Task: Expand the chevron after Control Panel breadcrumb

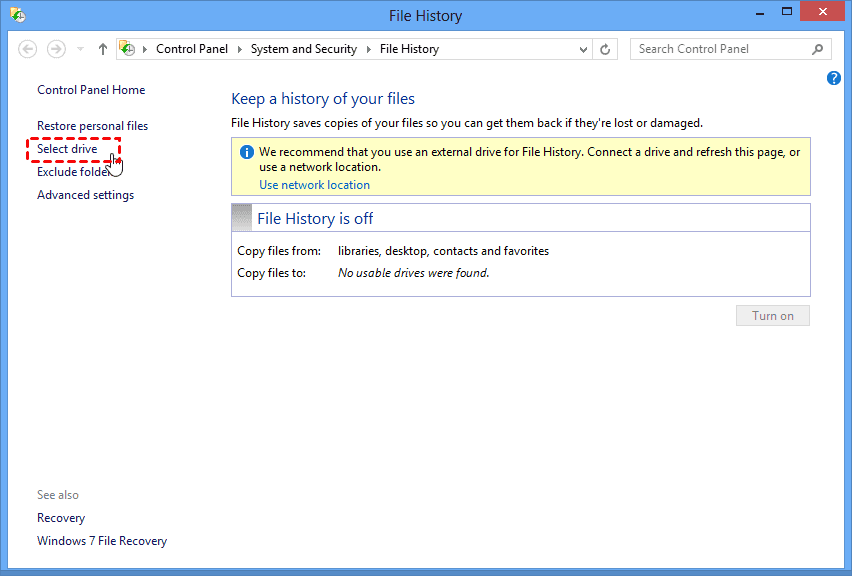Action: (x=240, y=49)
